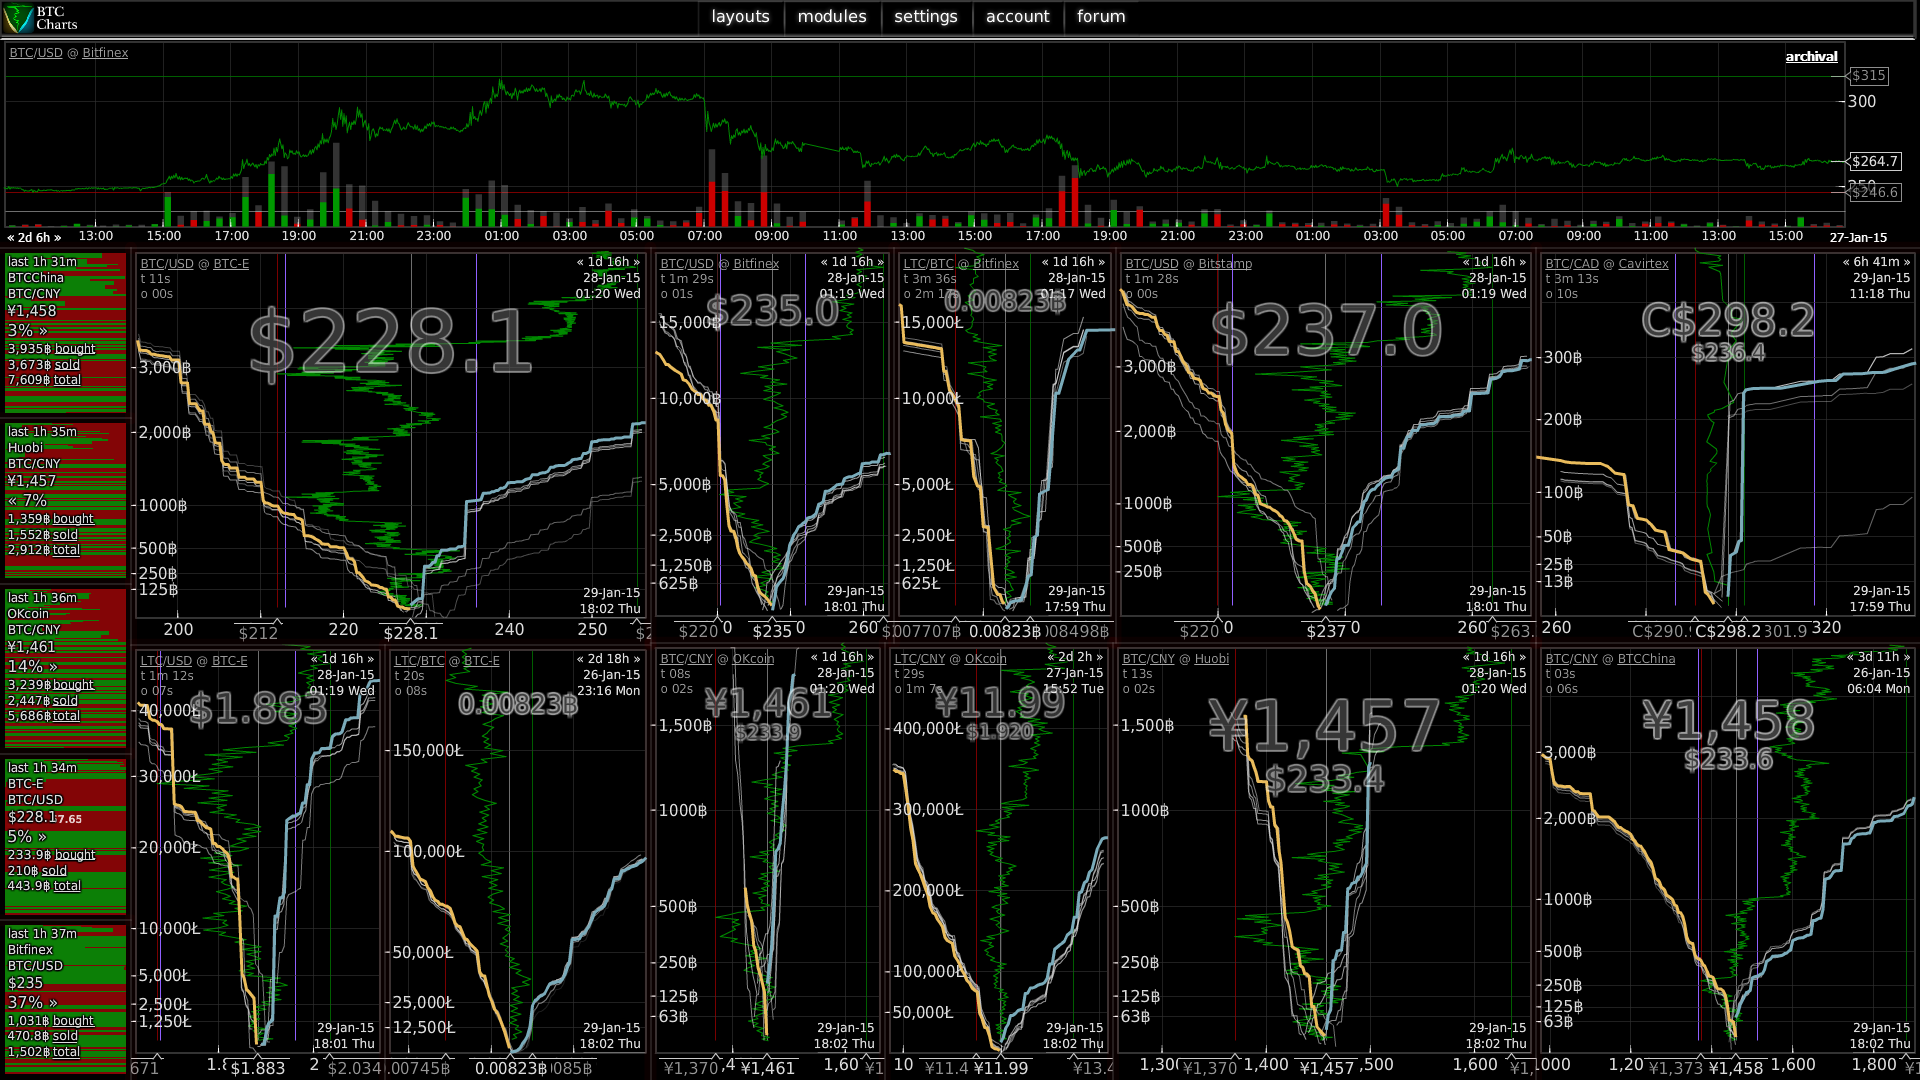This screenshot has height=1080, width=1920.
Task: Click BTC/USD pair link in BTC-E panel
Action: (x=167, y=264)
